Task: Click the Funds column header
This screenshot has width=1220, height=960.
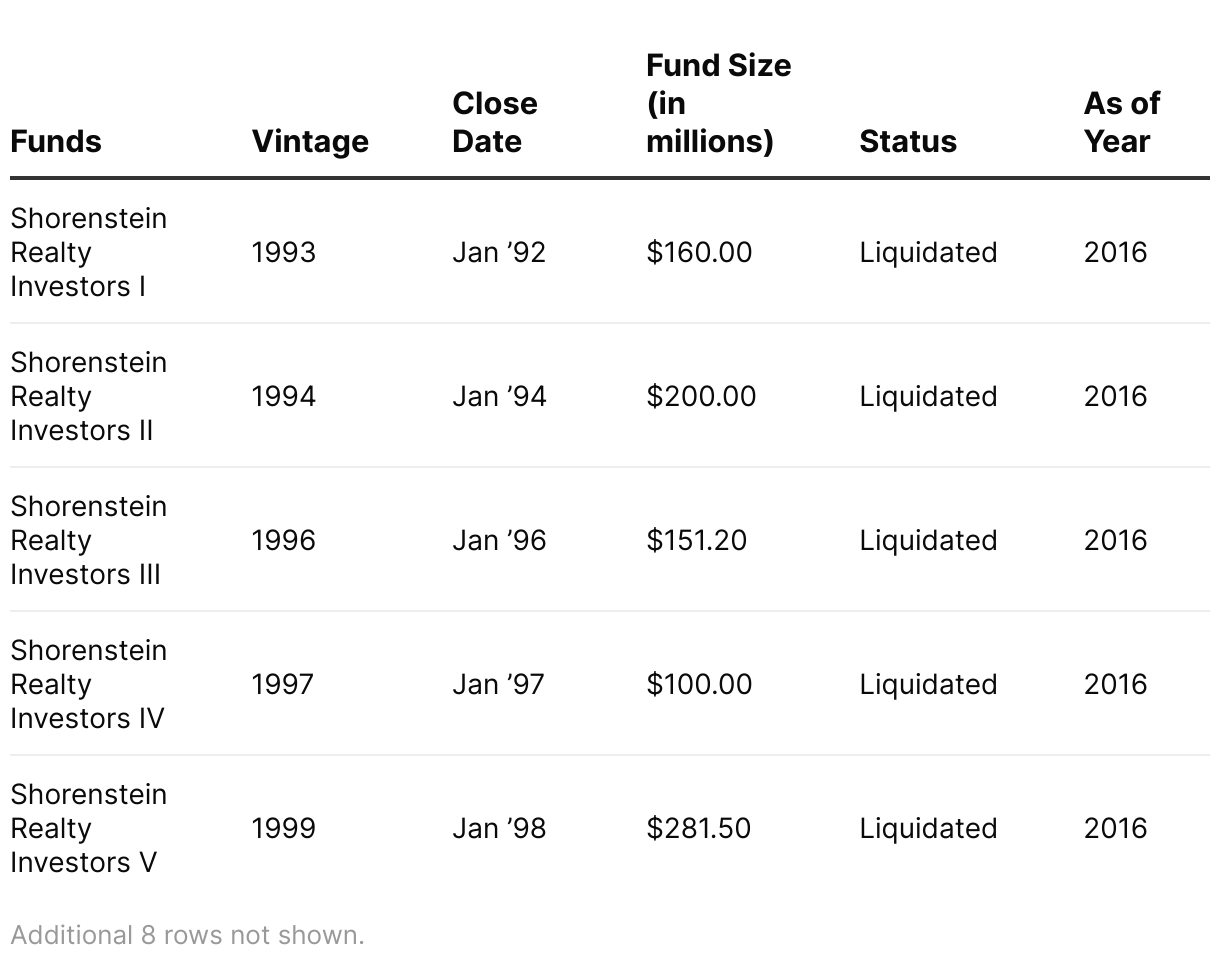Action: pyautogui.click(x=56, y=141)
